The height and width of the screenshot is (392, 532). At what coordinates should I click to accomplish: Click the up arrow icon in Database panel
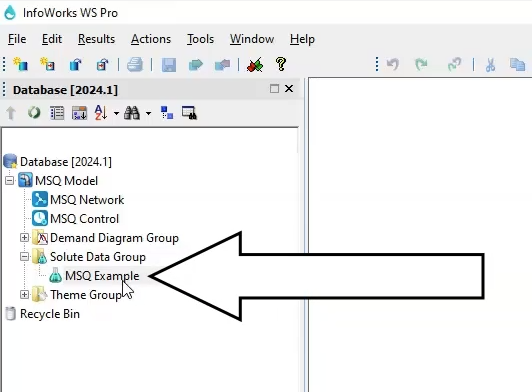click(x=11, y=113)
